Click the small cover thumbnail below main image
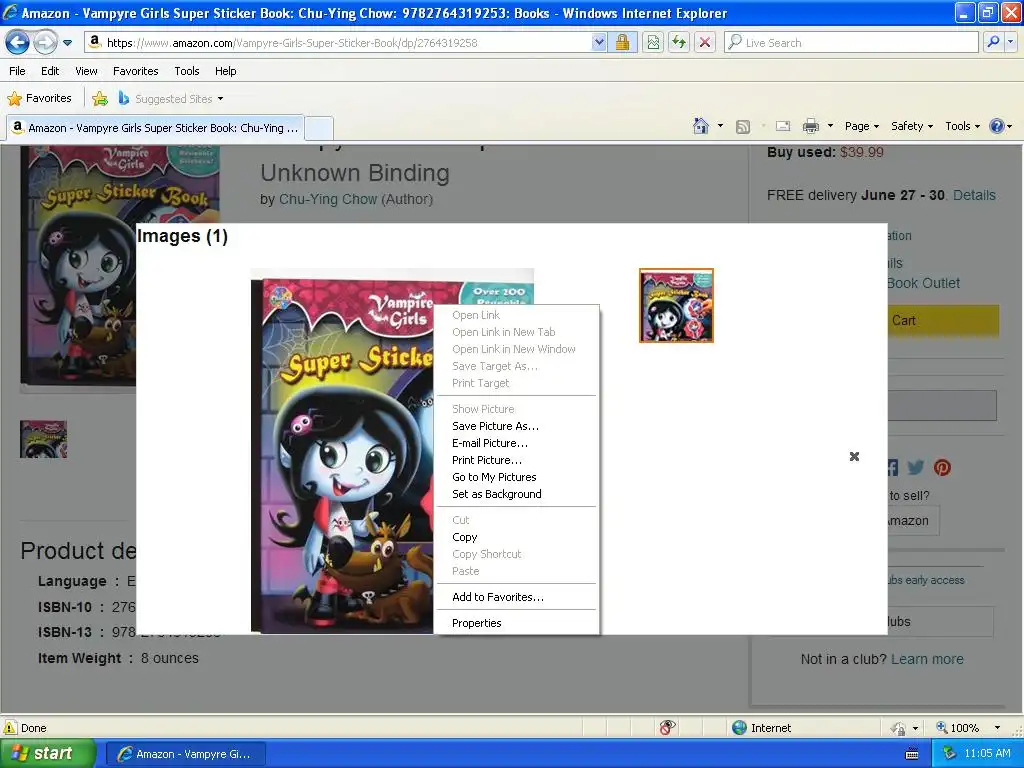Screen dimensions: 1024x768 (x=43, y=439)
